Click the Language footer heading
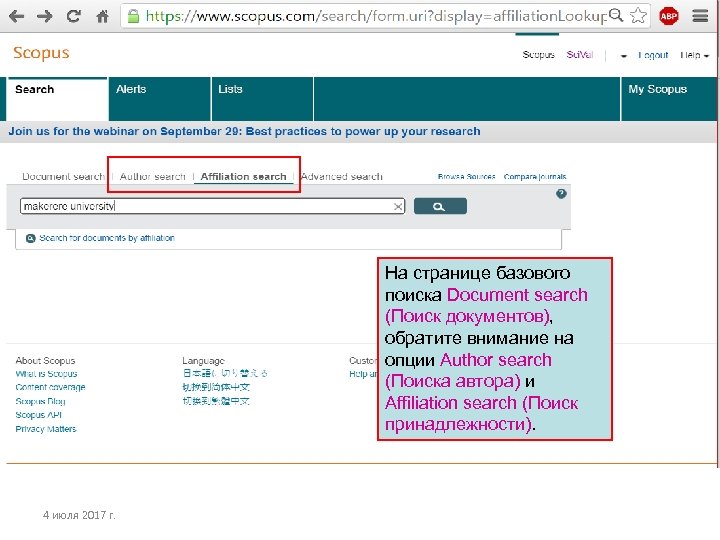720x540 pixels. coord(203,360)
